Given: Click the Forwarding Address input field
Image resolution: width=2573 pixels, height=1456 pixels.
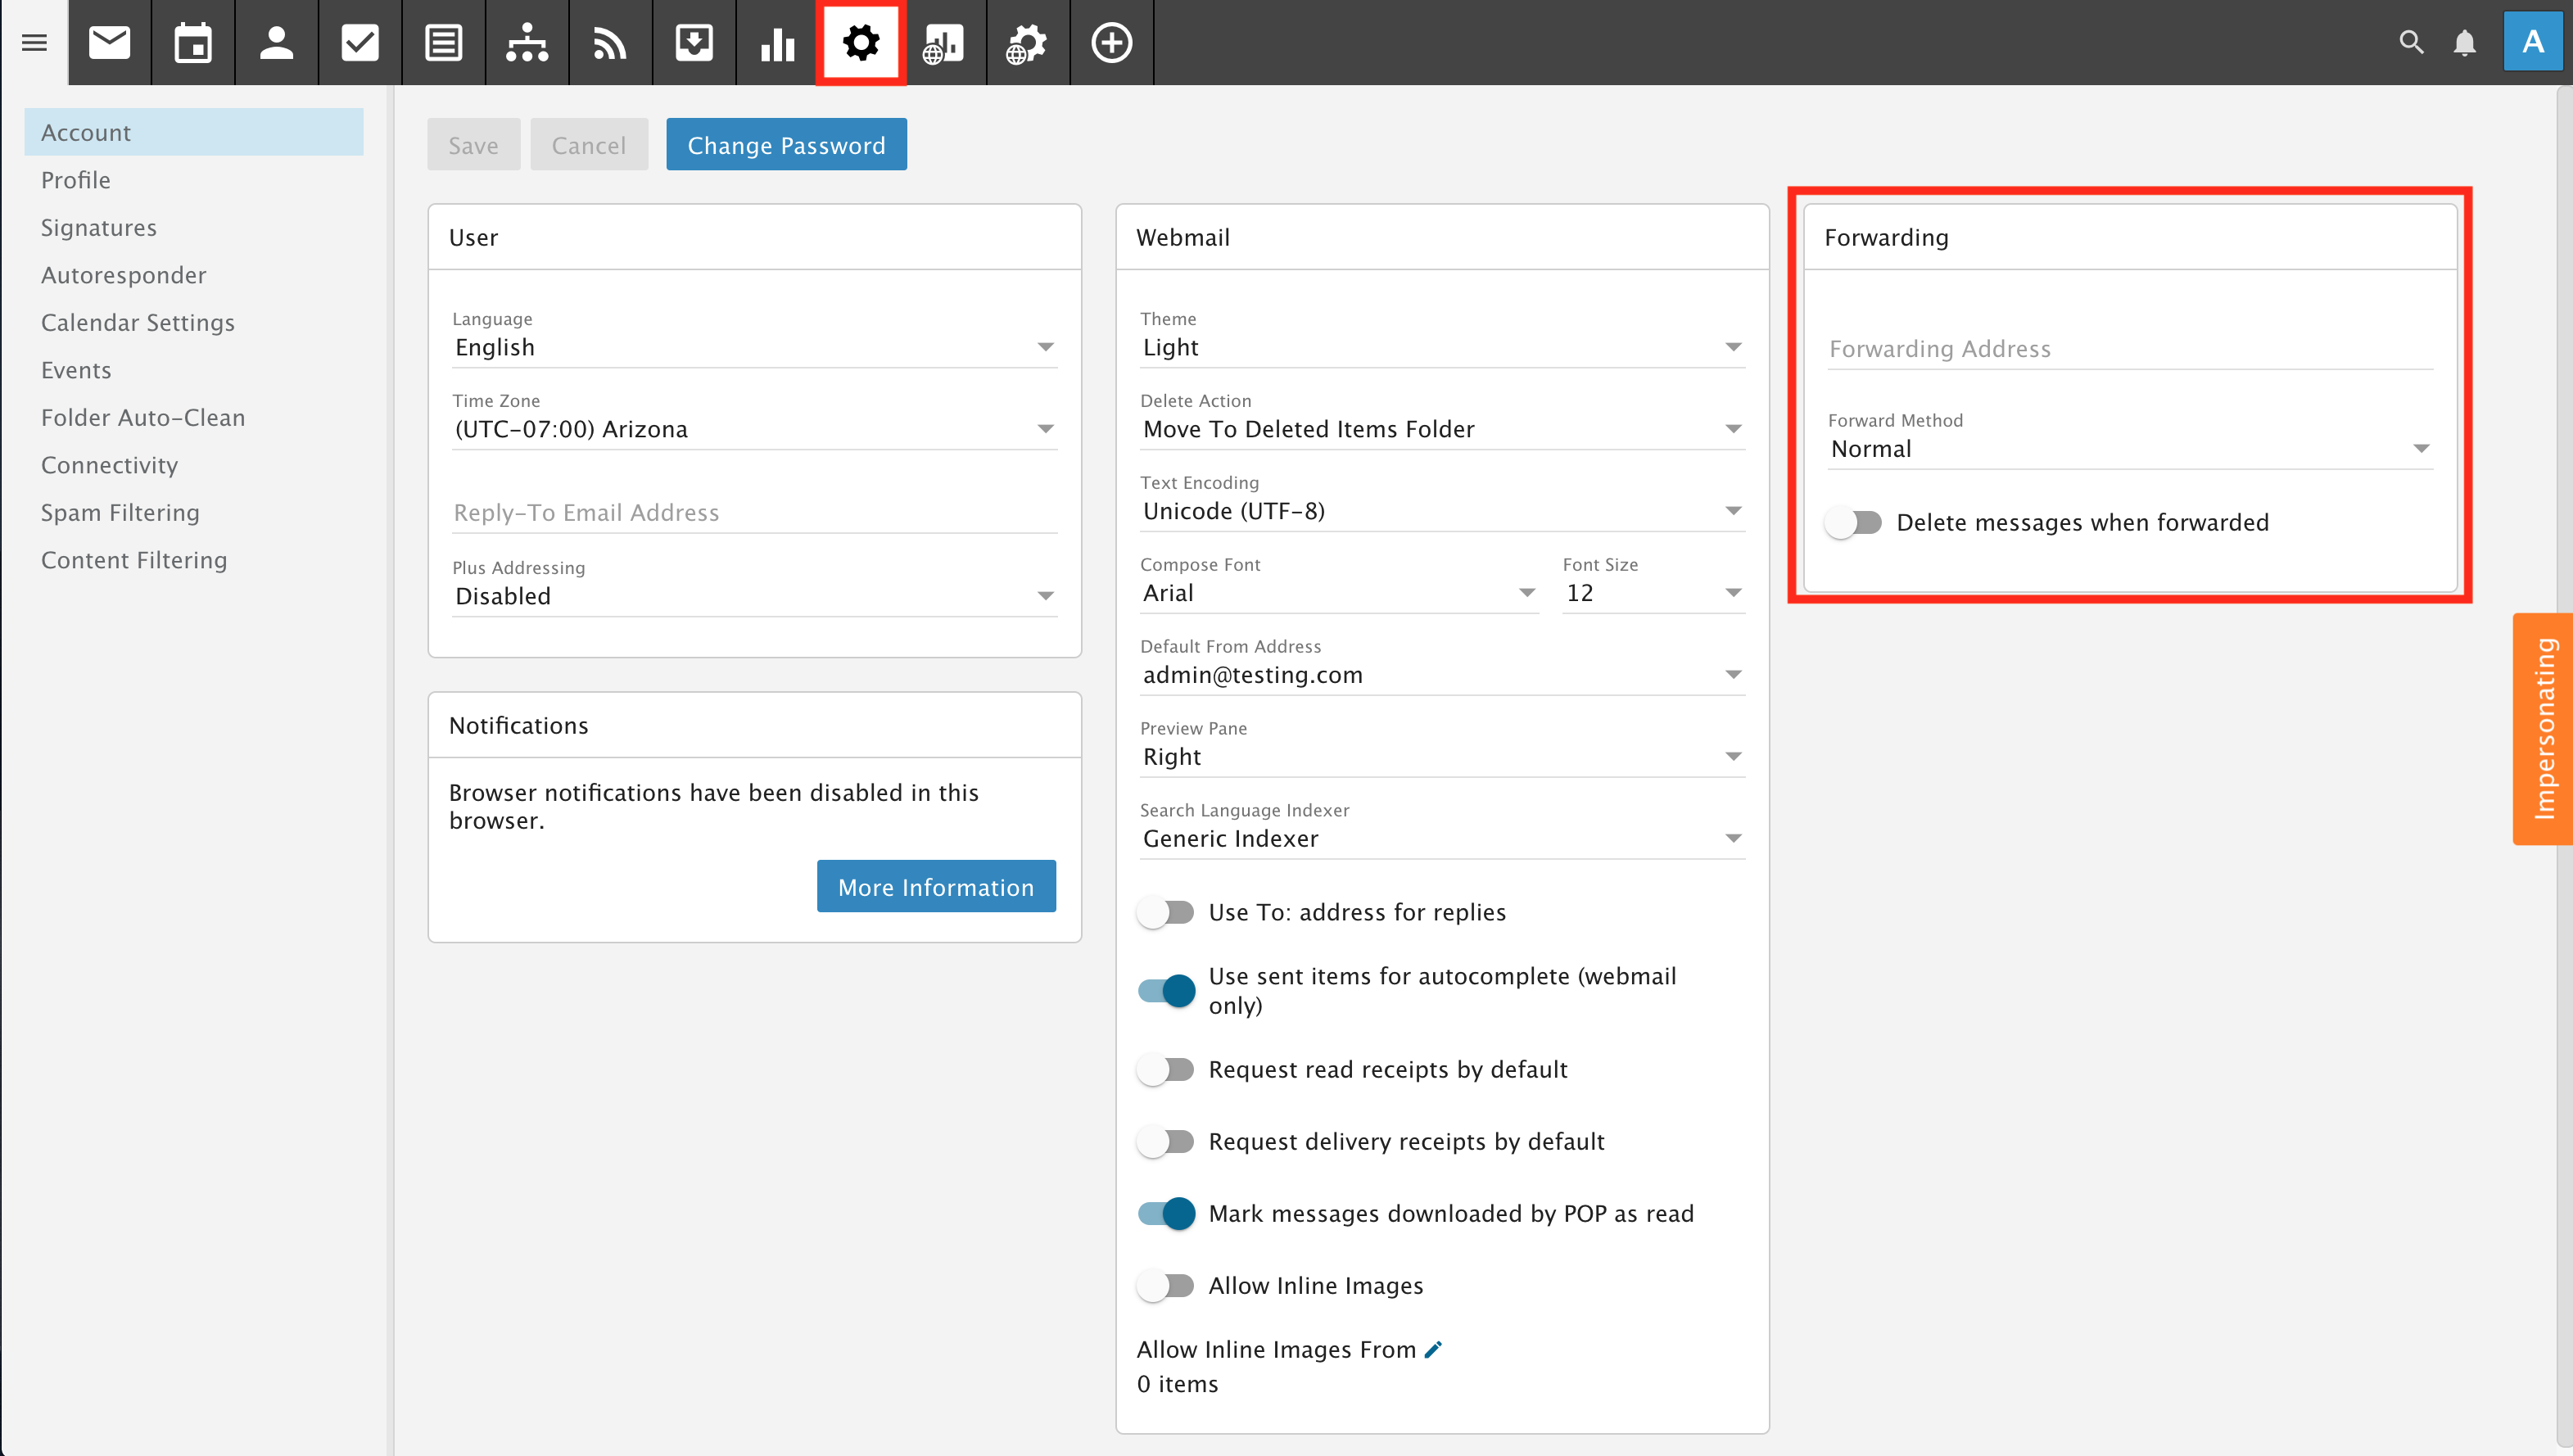Looking at the screenshot, I should (2129, 349).
